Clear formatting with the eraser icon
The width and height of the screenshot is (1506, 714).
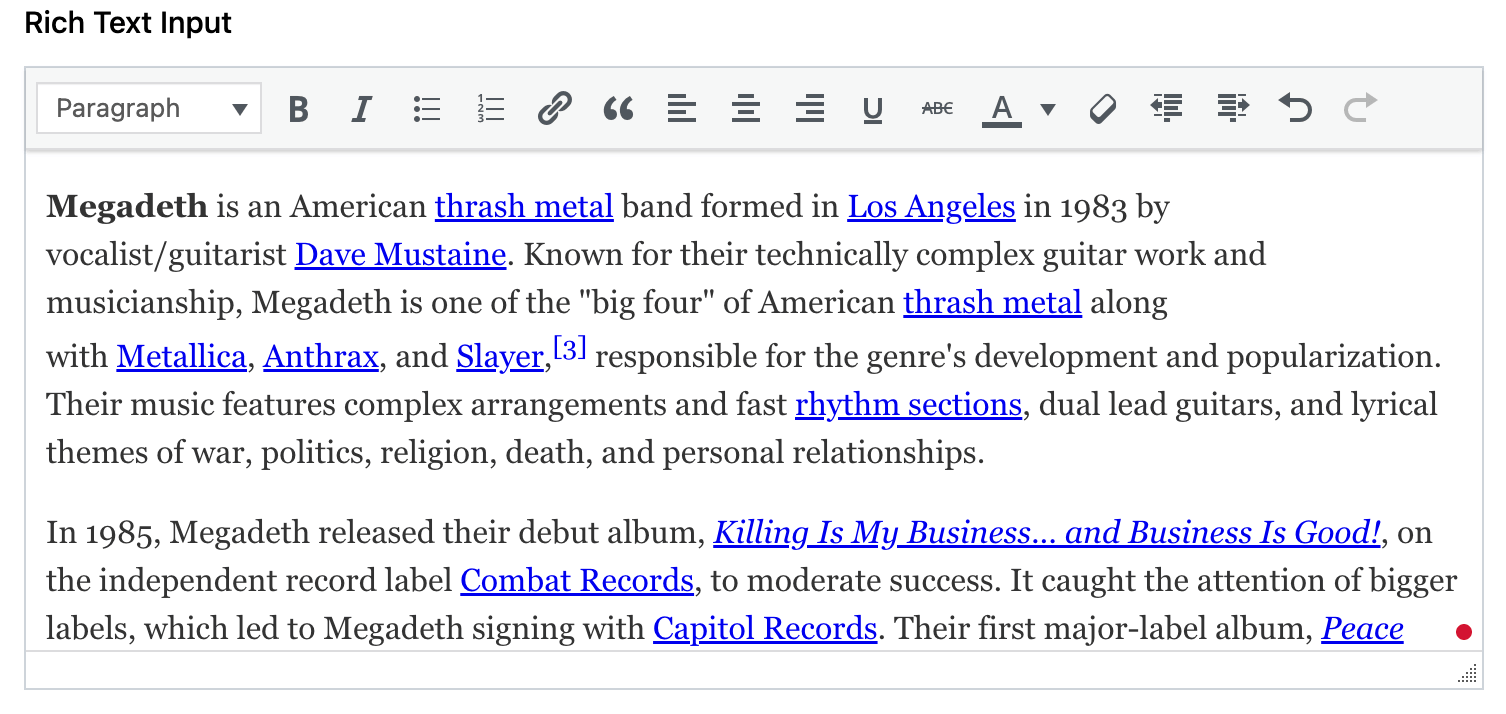(x=1103, y=108)
